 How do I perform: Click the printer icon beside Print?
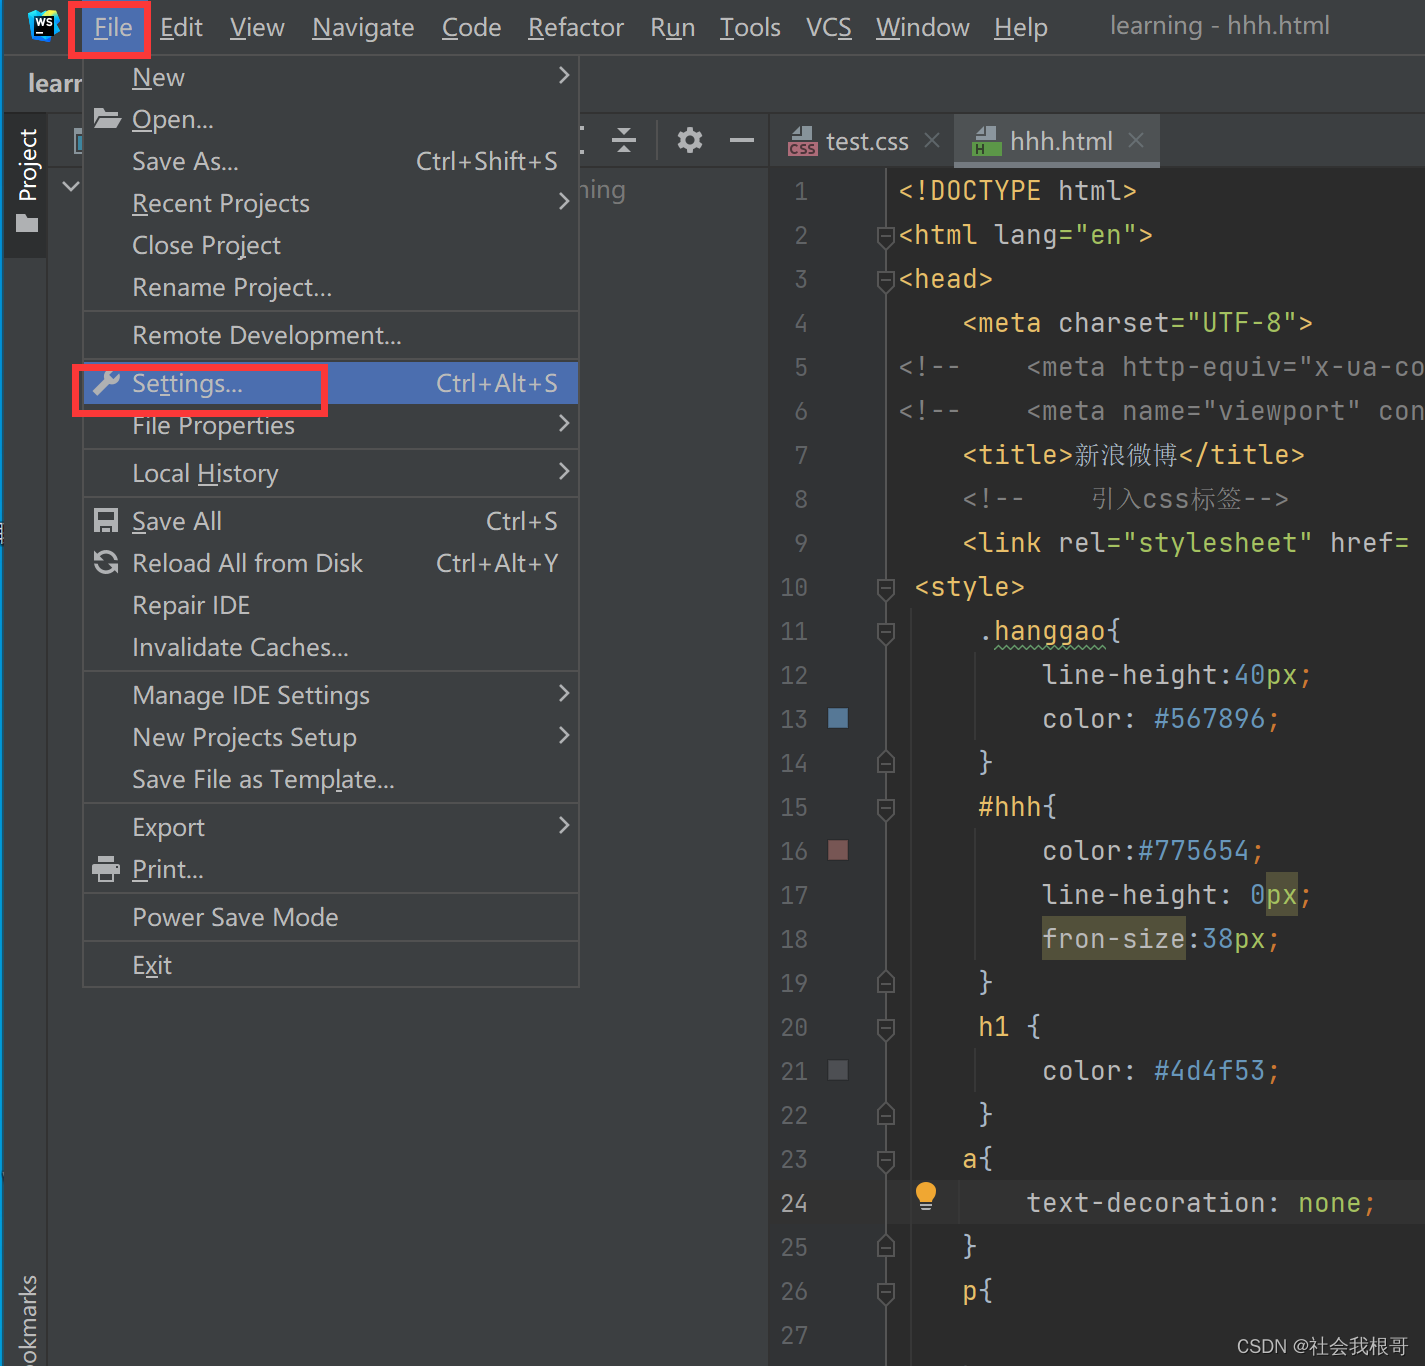(x=105, y=869)
